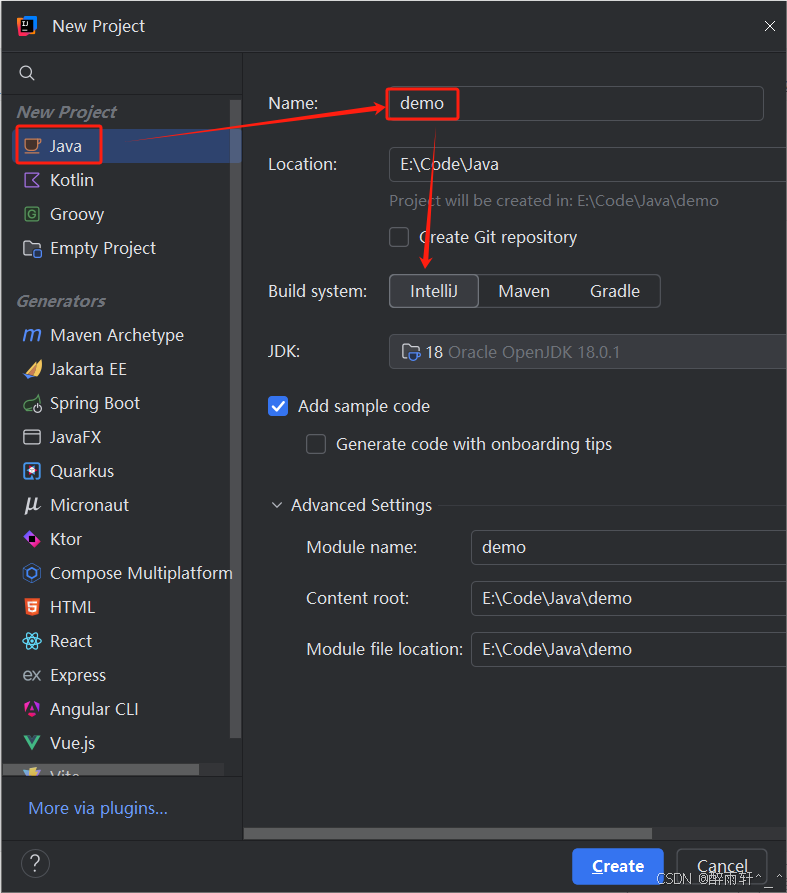Viewport: 787px width, 893px height.
Task: Select Java in the New Project list
Action: tap(126, 146)
